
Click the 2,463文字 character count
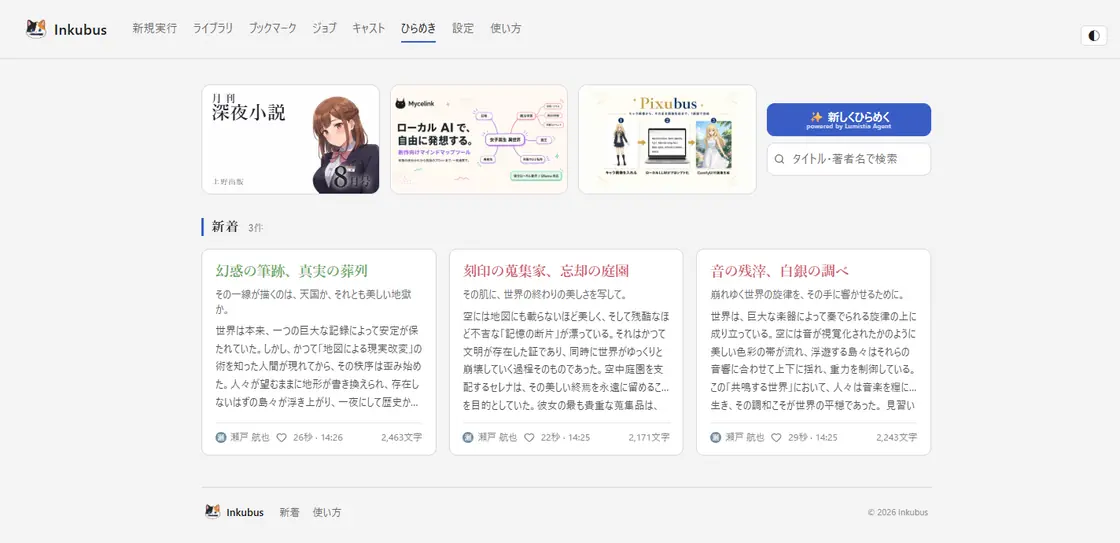click(x=401, y=437)
